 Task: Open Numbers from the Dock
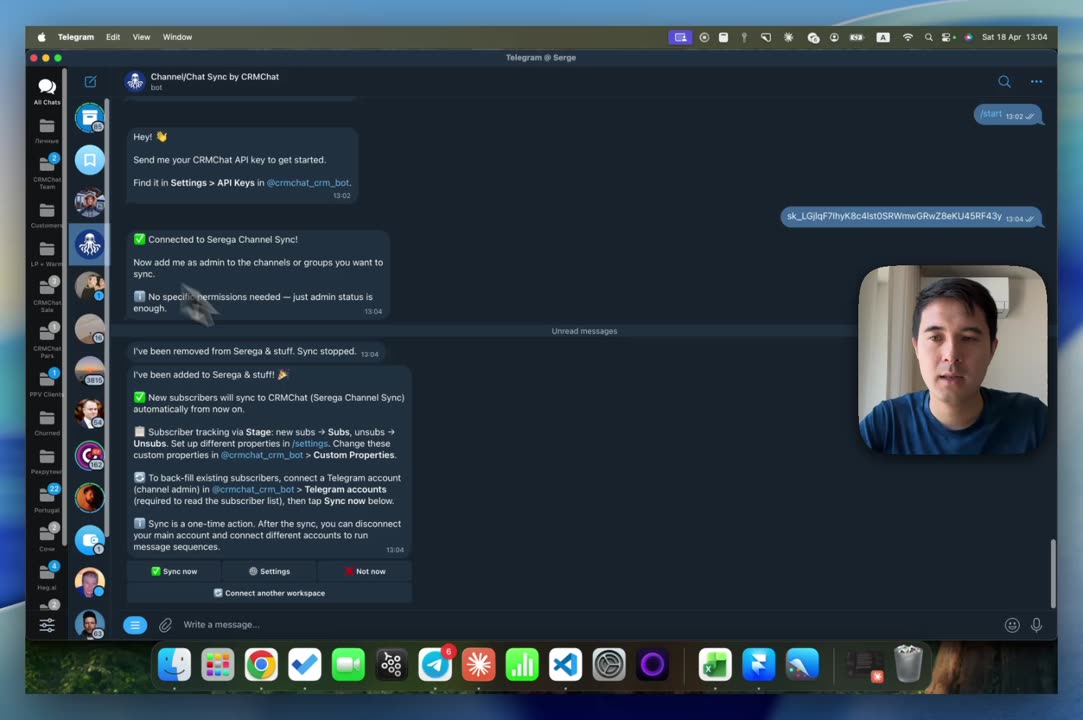[x=521, y=665]
